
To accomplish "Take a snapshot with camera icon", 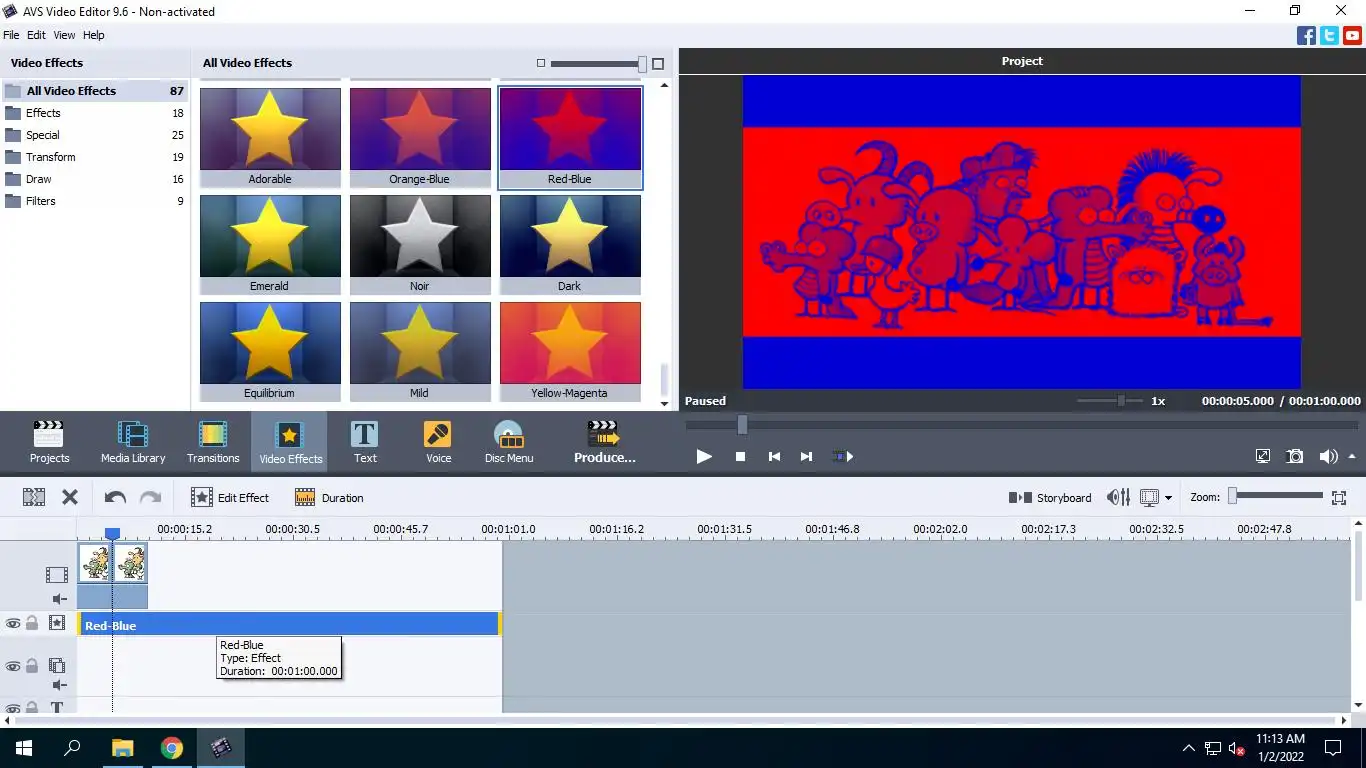I will [x=1295, y=456].
